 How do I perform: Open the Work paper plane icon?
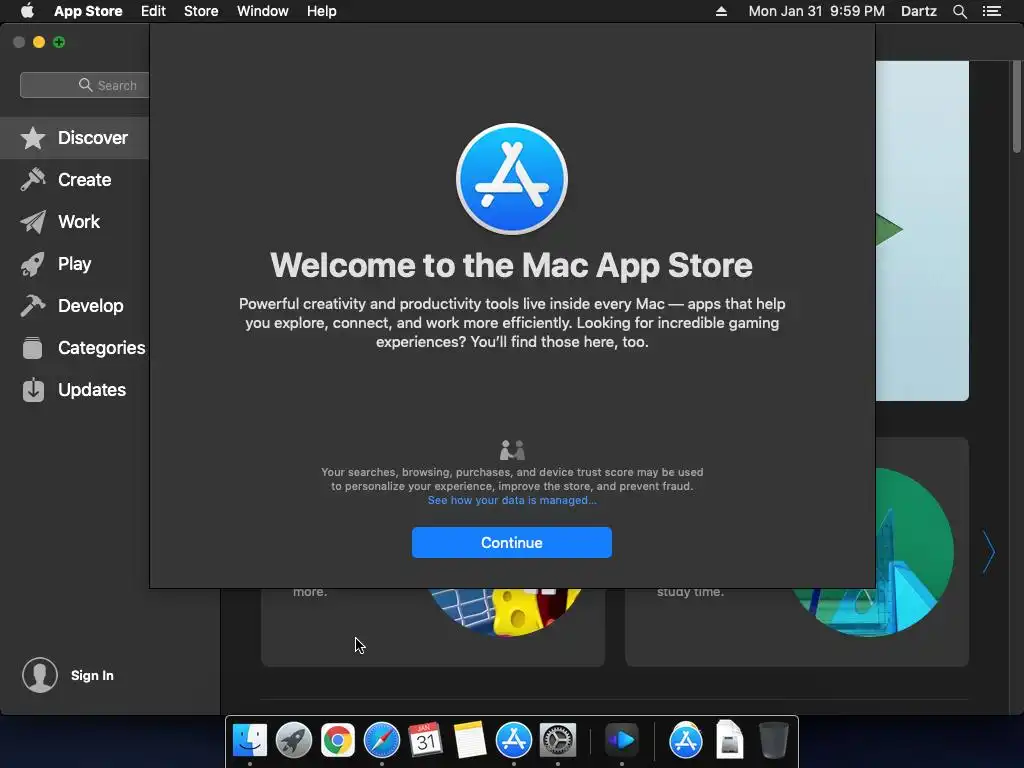[x=33, y=221]
